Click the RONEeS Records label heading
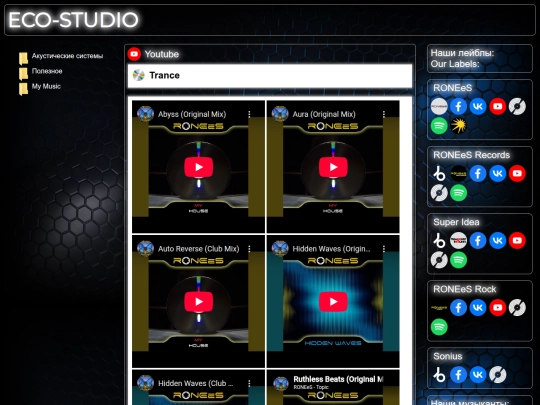The width and height of the screenshot is (540, 405). [x=471, y=155]
